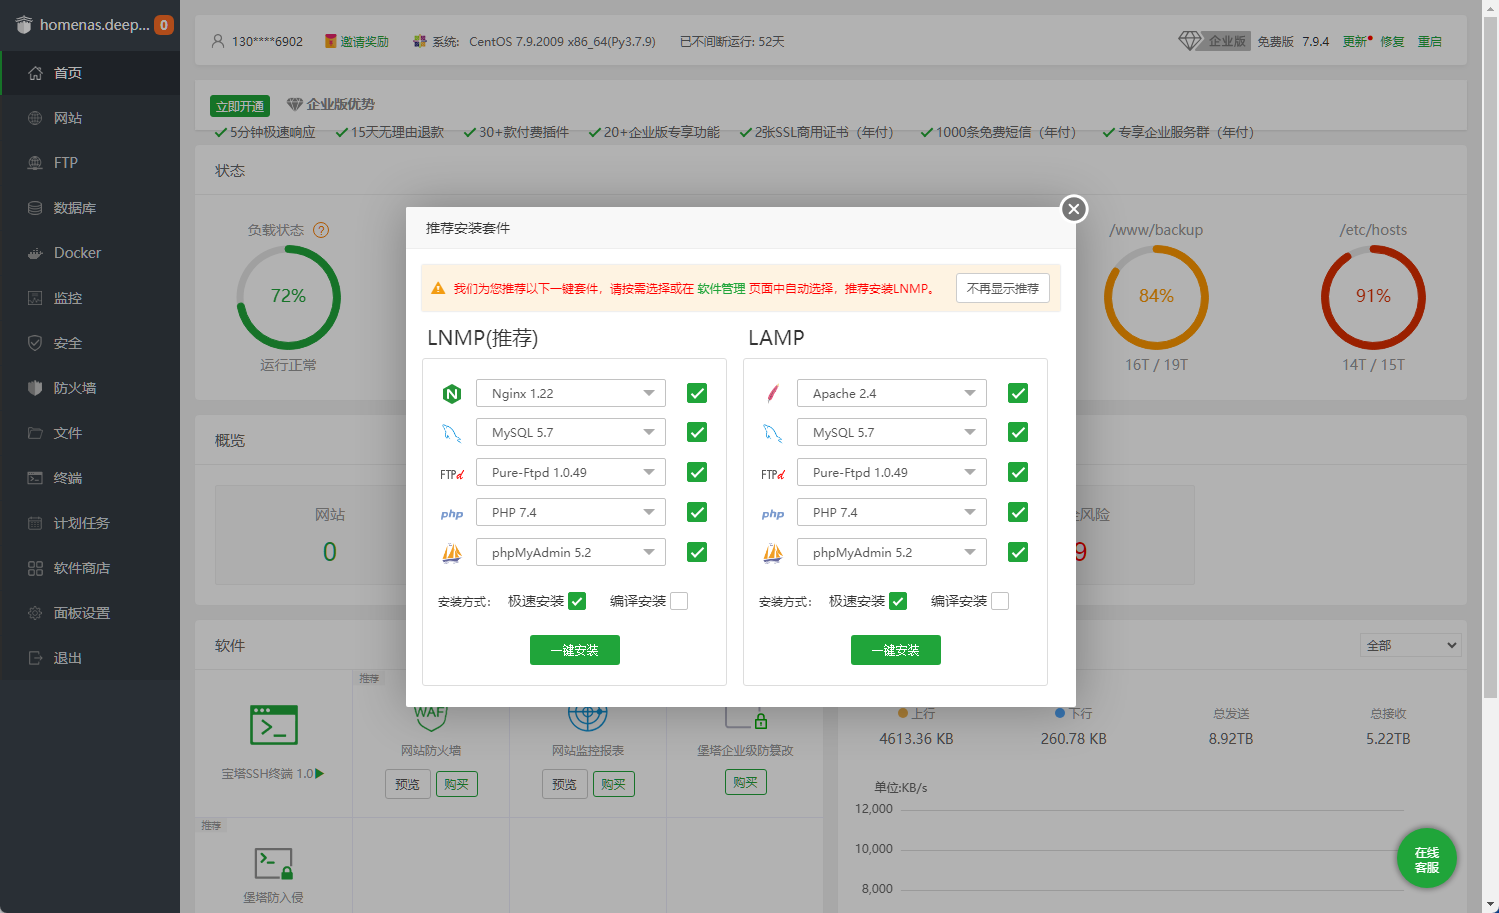Click the php icon in LNMP list
1499x913 pixels.
[x=452, y=514]
